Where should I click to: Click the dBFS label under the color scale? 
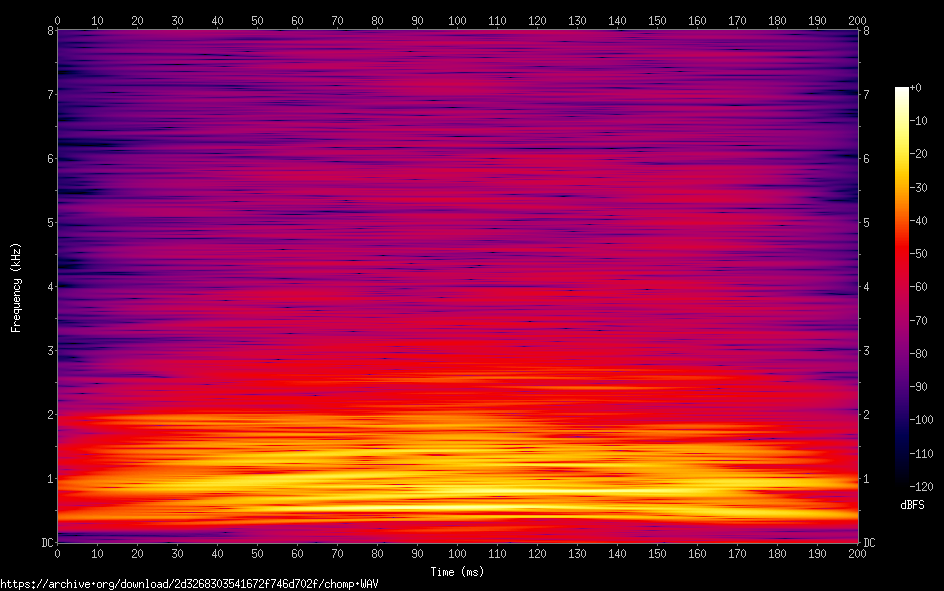tap(915, 506)
